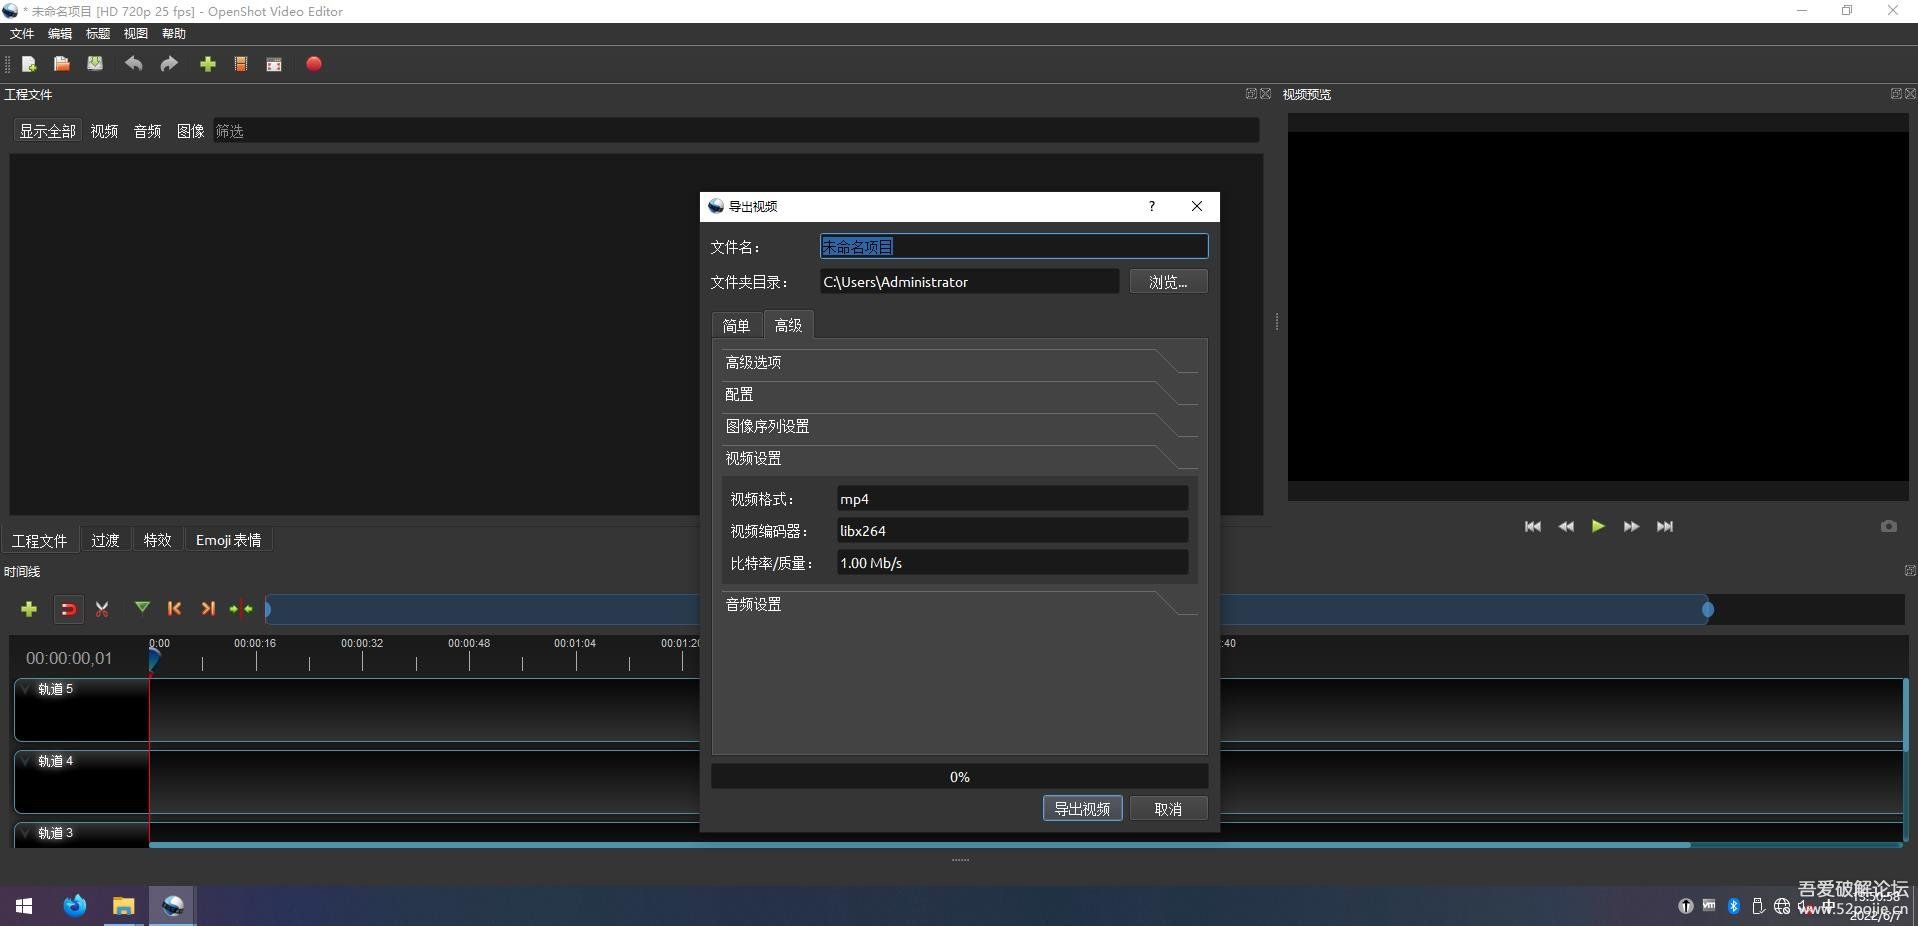Click the jump to end playback button

pos(1665,526)
